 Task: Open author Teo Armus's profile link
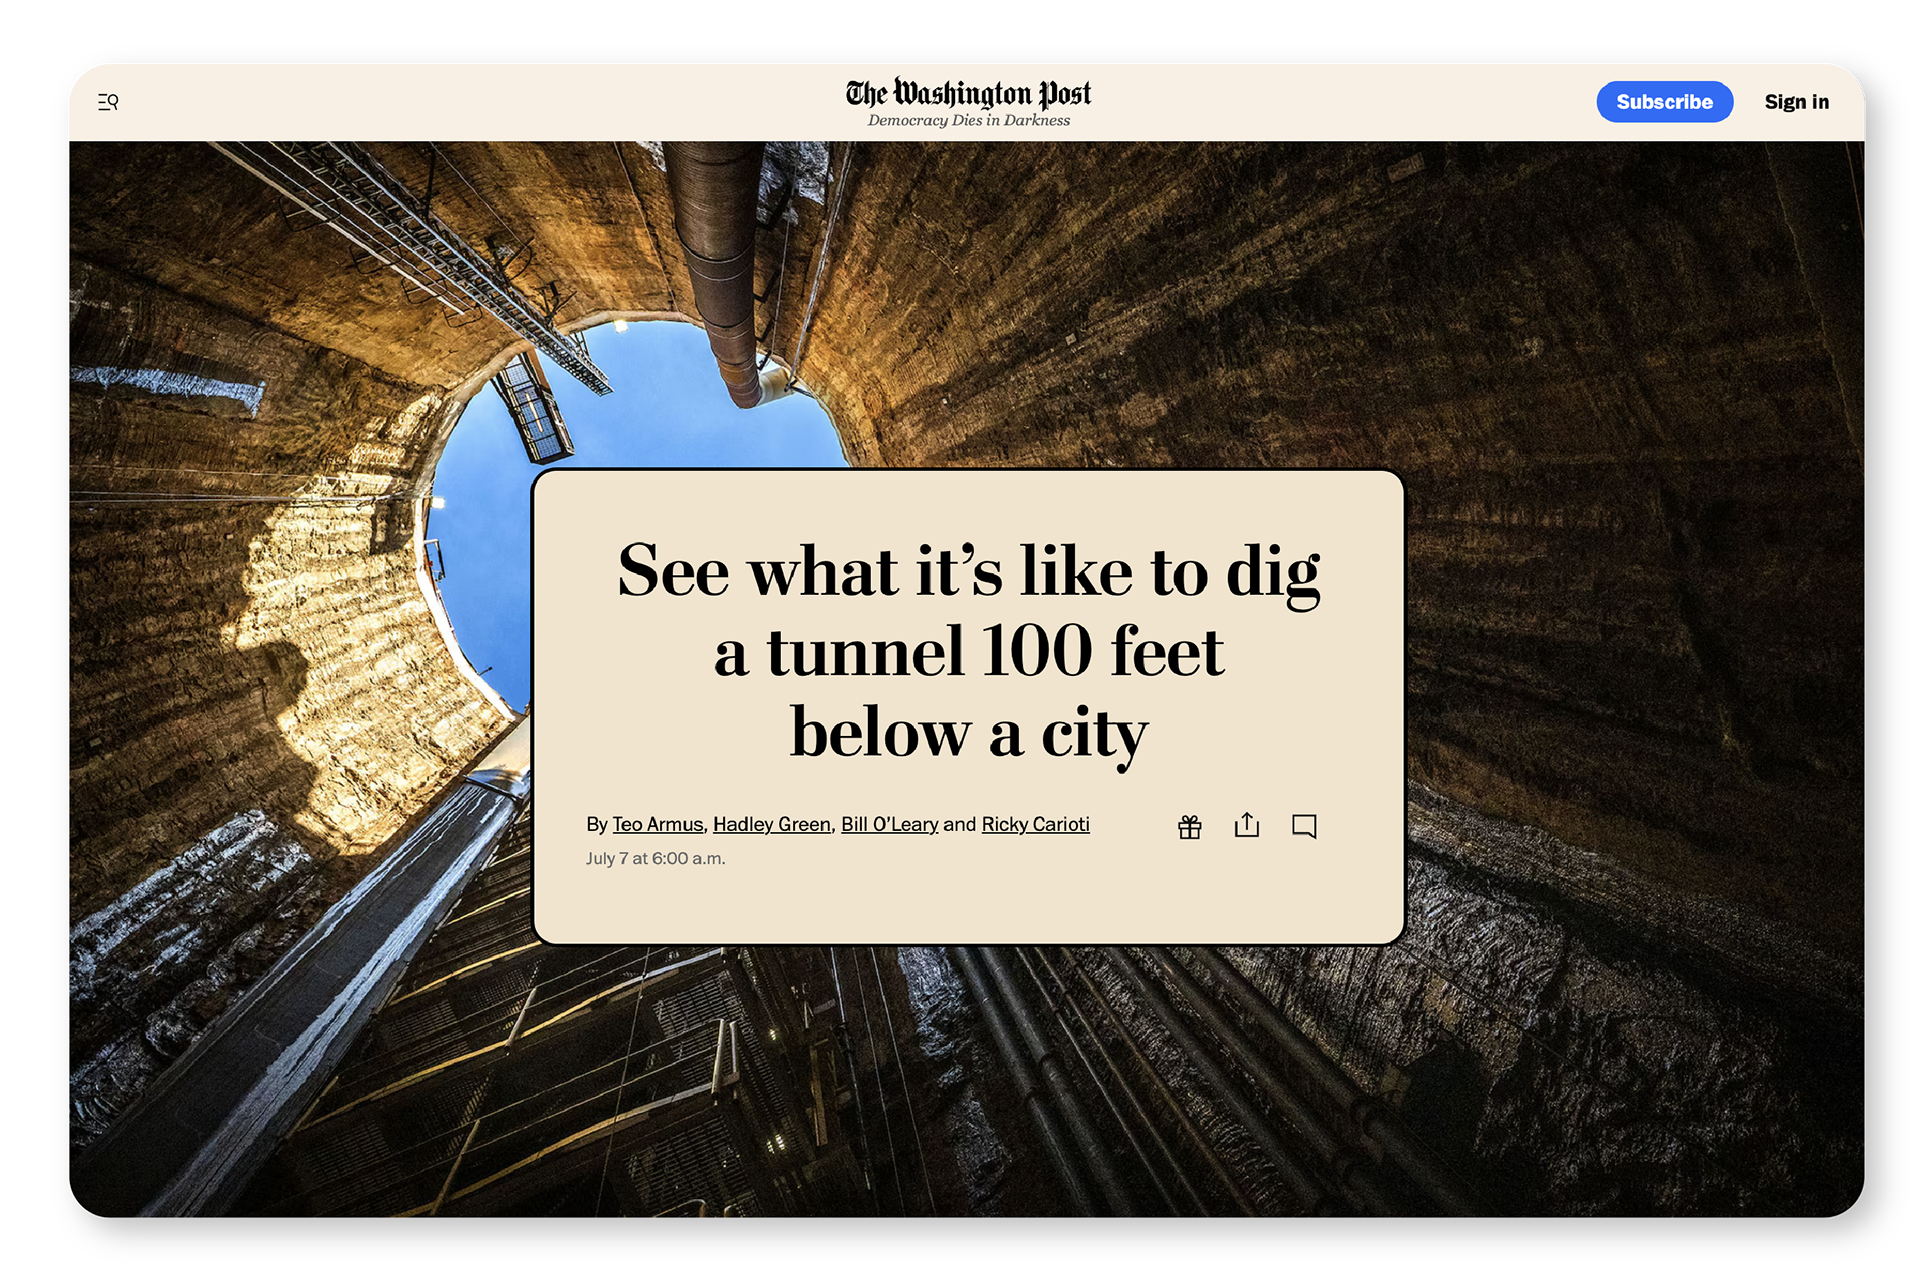point(657,824)
